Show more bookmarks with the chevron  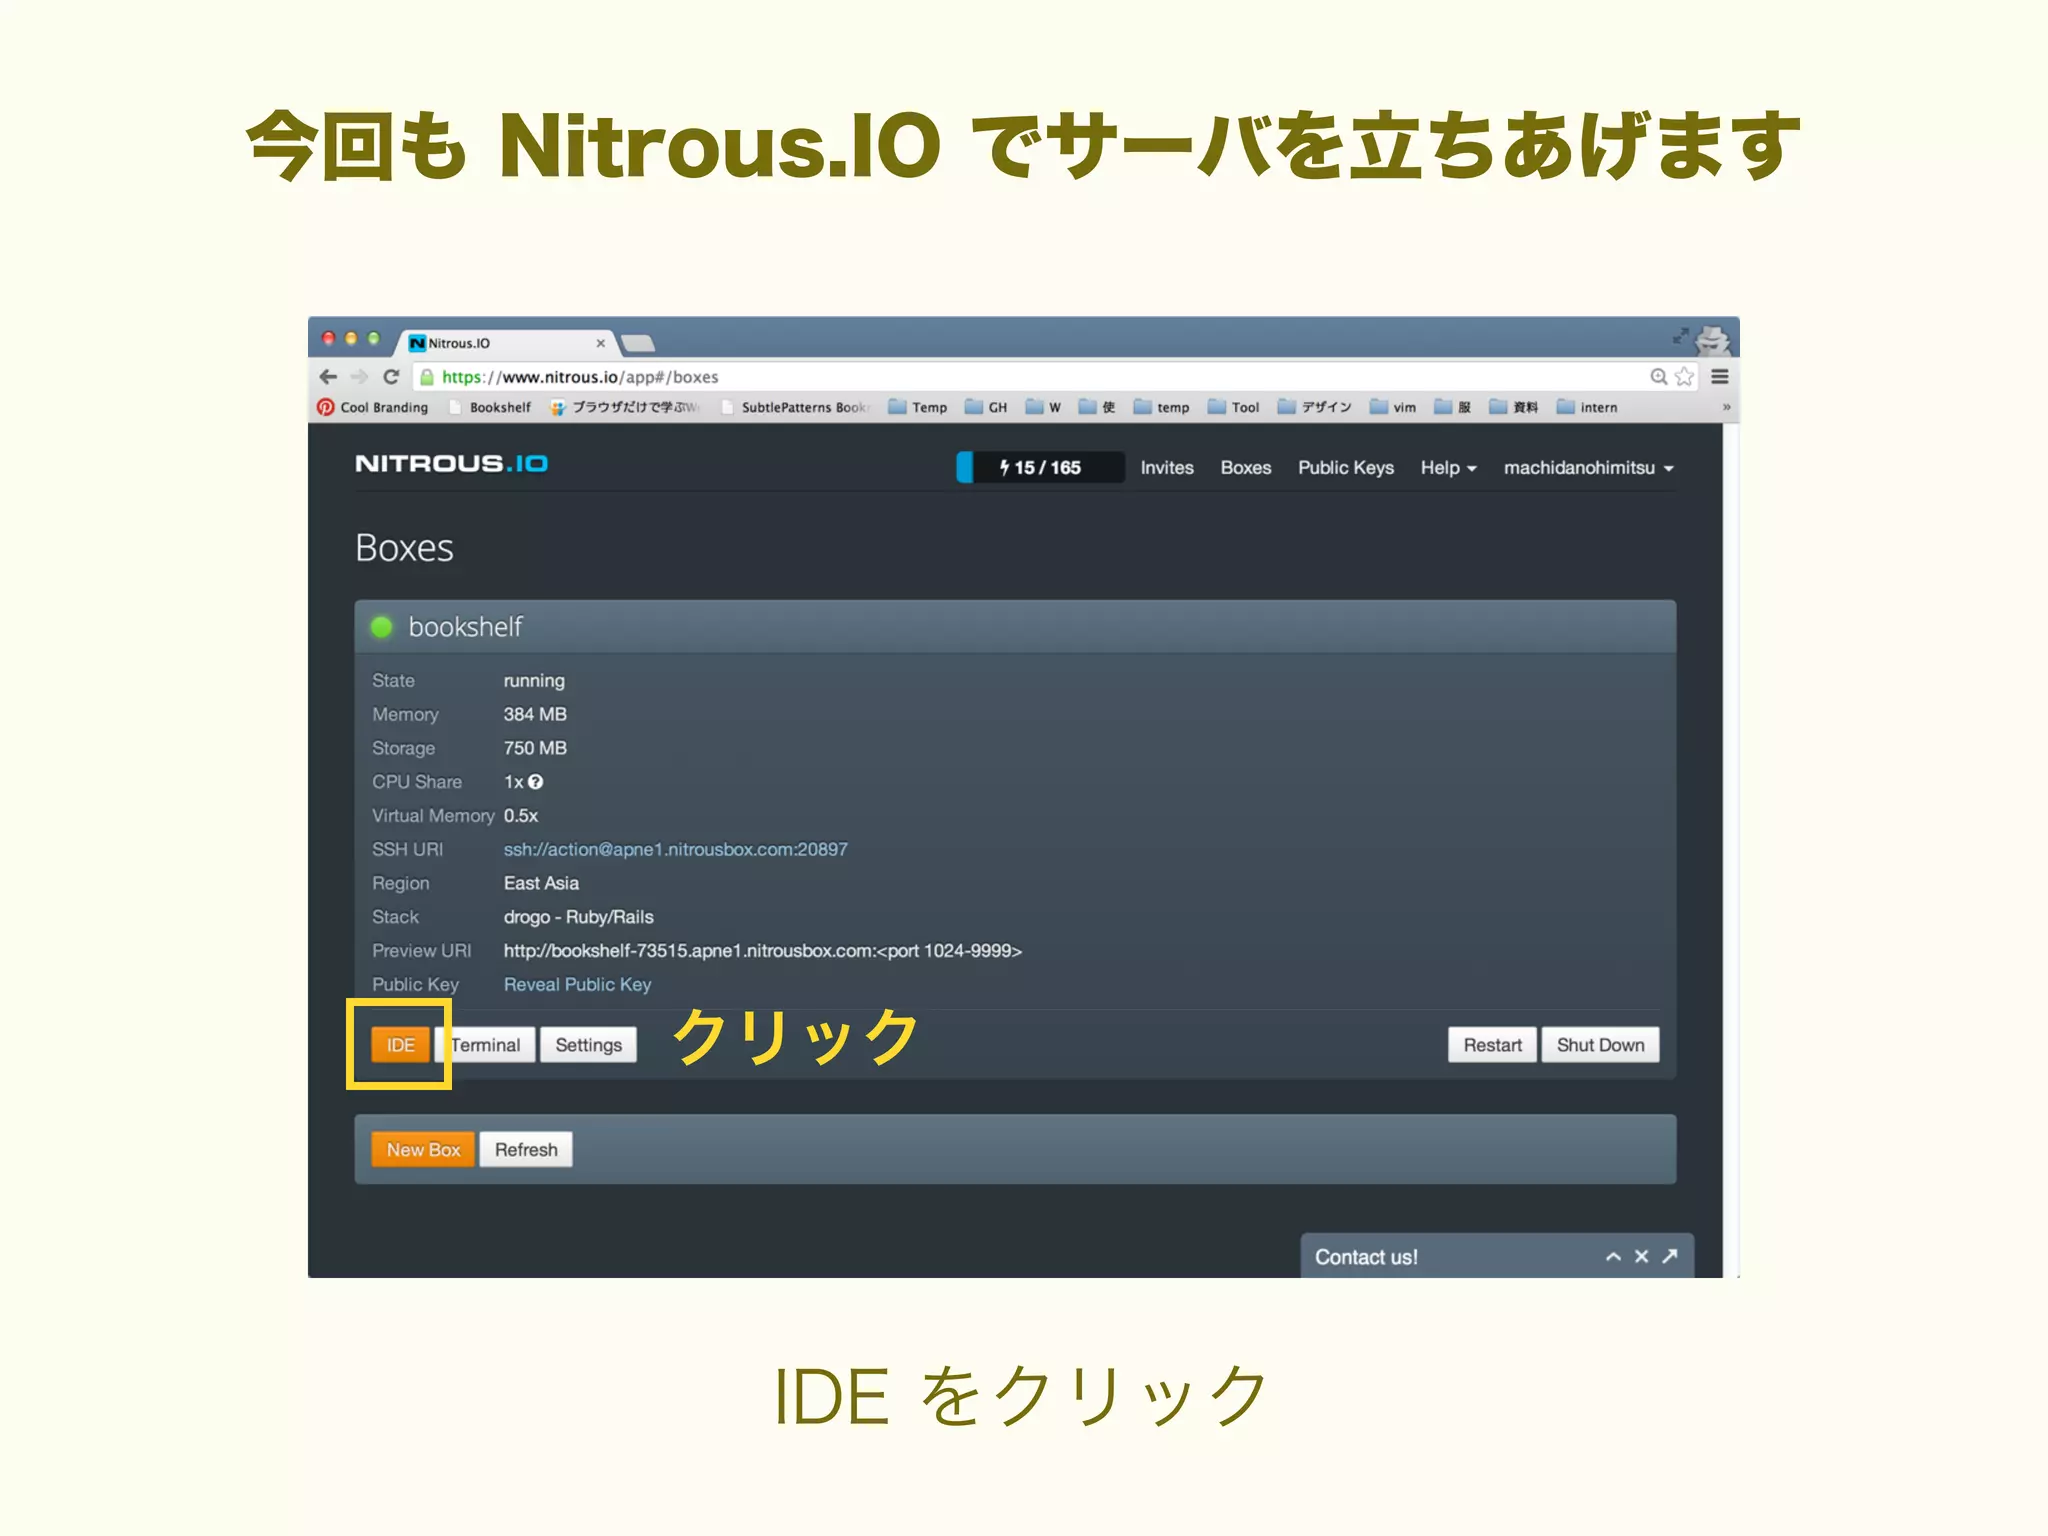point(1726,407)
